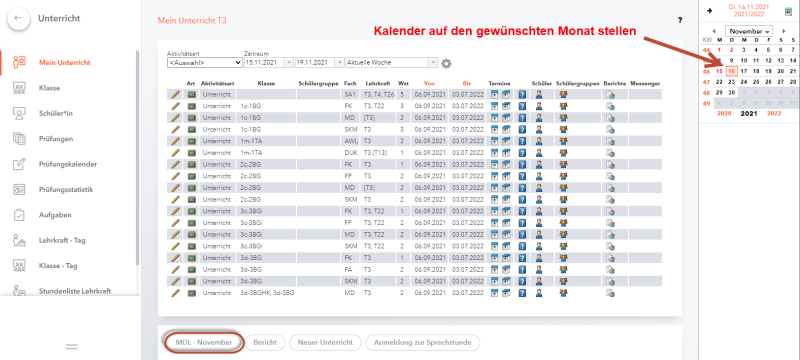Open the settings gear next to Zeitraum
The image size is (800, 360).
click(x=446, y=63)
